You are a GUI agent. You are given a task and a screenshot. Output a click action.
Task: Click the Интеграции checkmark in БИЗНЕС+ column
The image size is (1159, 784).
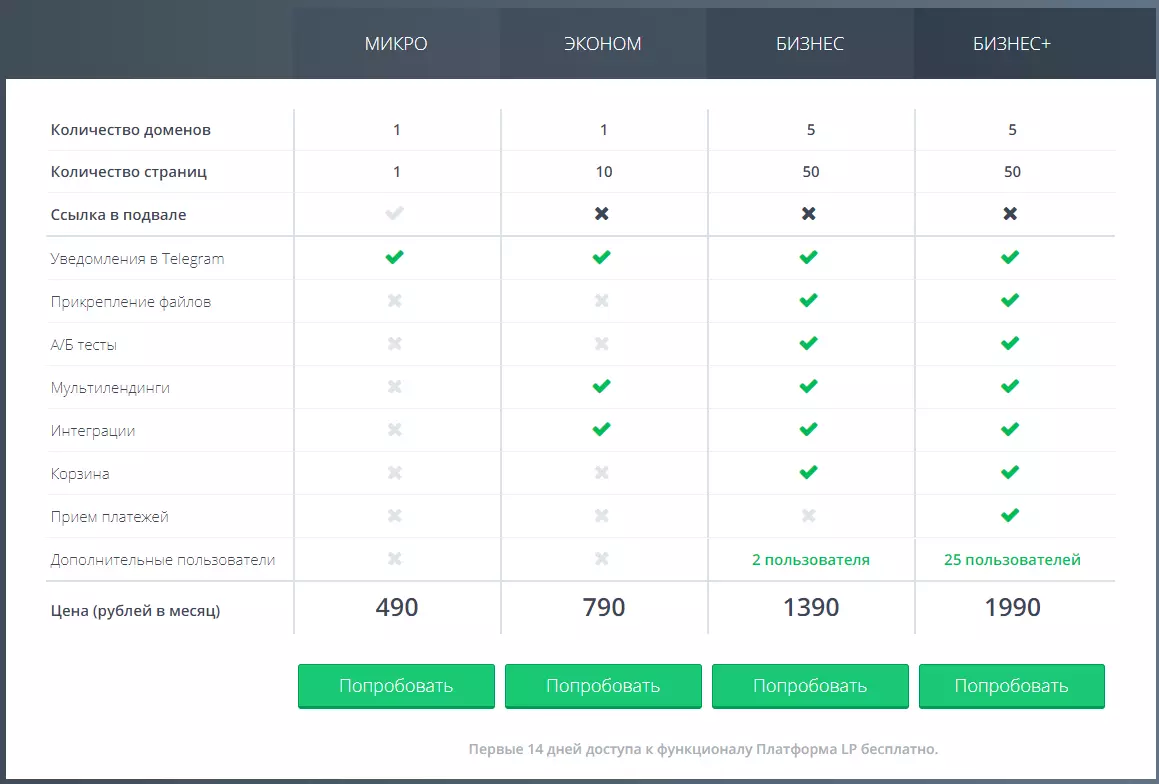pyautogui.click(x=1010, y=429)
